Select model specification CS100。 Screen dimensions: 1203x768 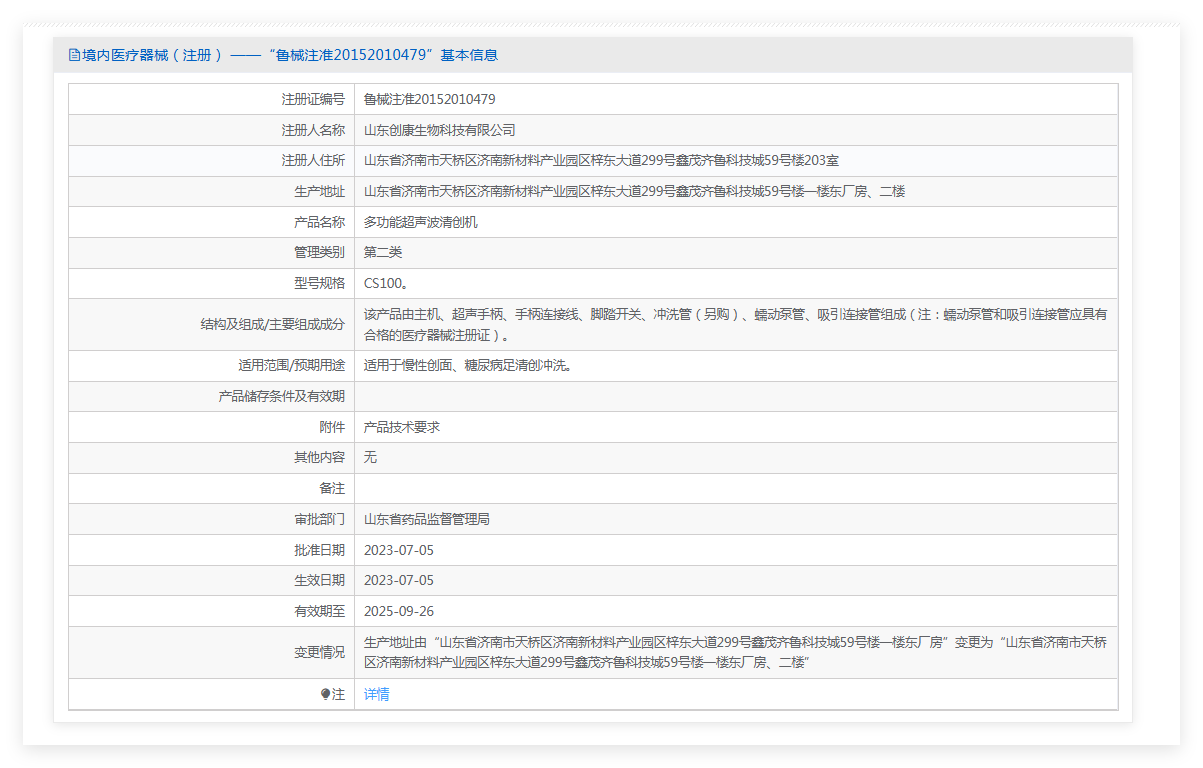(x=386, y=283)
